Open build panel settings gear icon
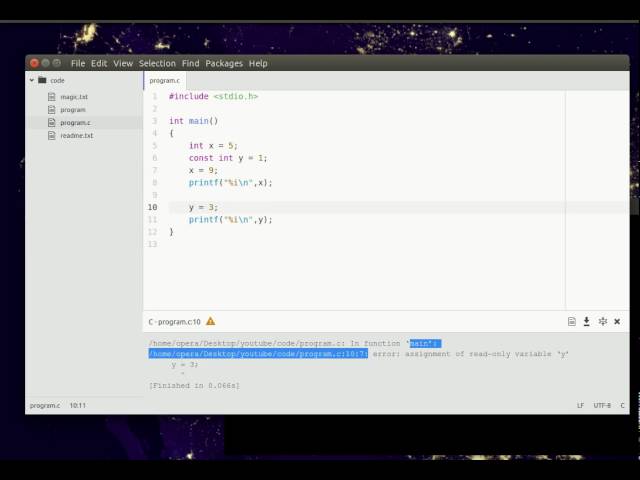 click(602, 322)
